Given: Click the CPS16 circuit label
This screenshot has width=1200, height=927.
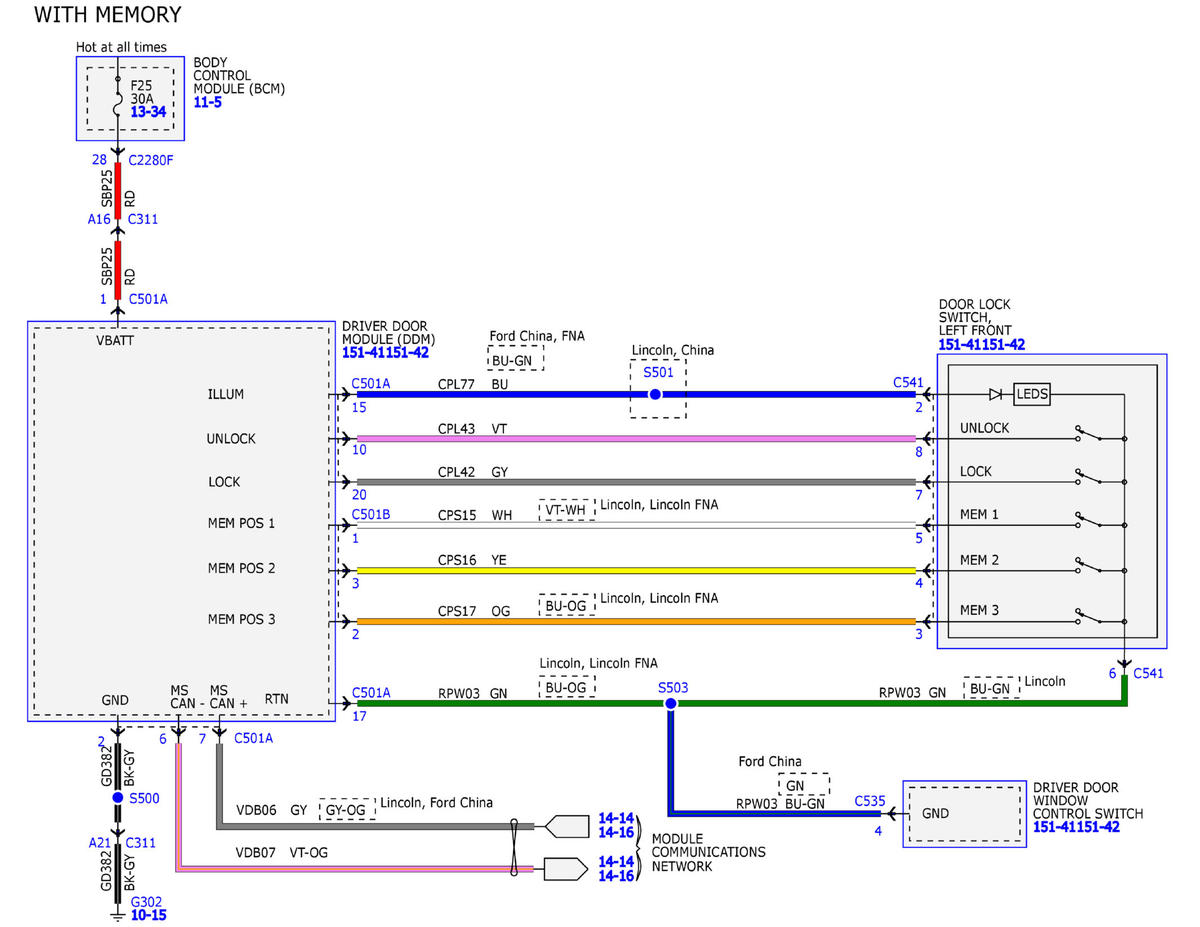Looking at the screenshot, I should [x=456, y=561].
